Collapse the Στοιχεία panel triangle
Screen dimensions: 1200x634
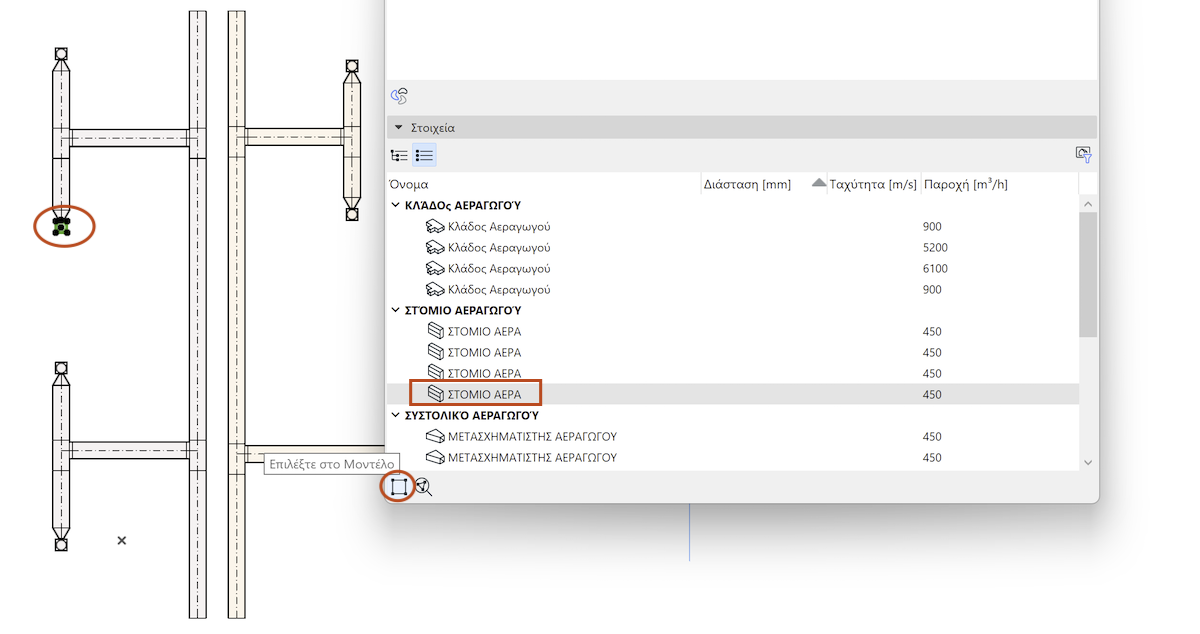[399, 128]
